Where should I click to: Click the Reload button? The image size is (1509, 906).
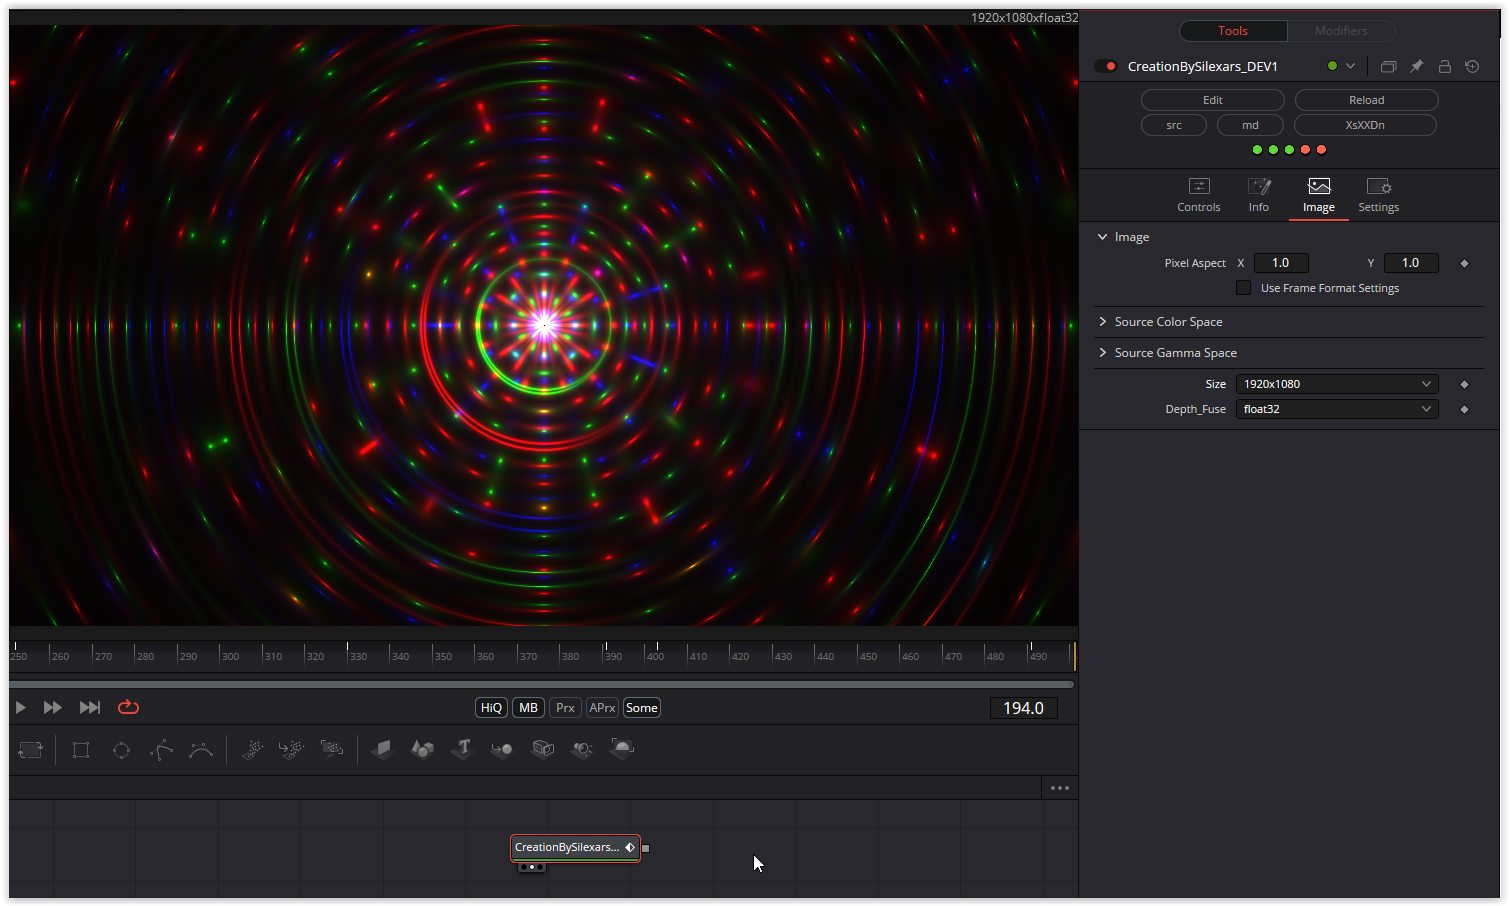tap(1366, 100)
